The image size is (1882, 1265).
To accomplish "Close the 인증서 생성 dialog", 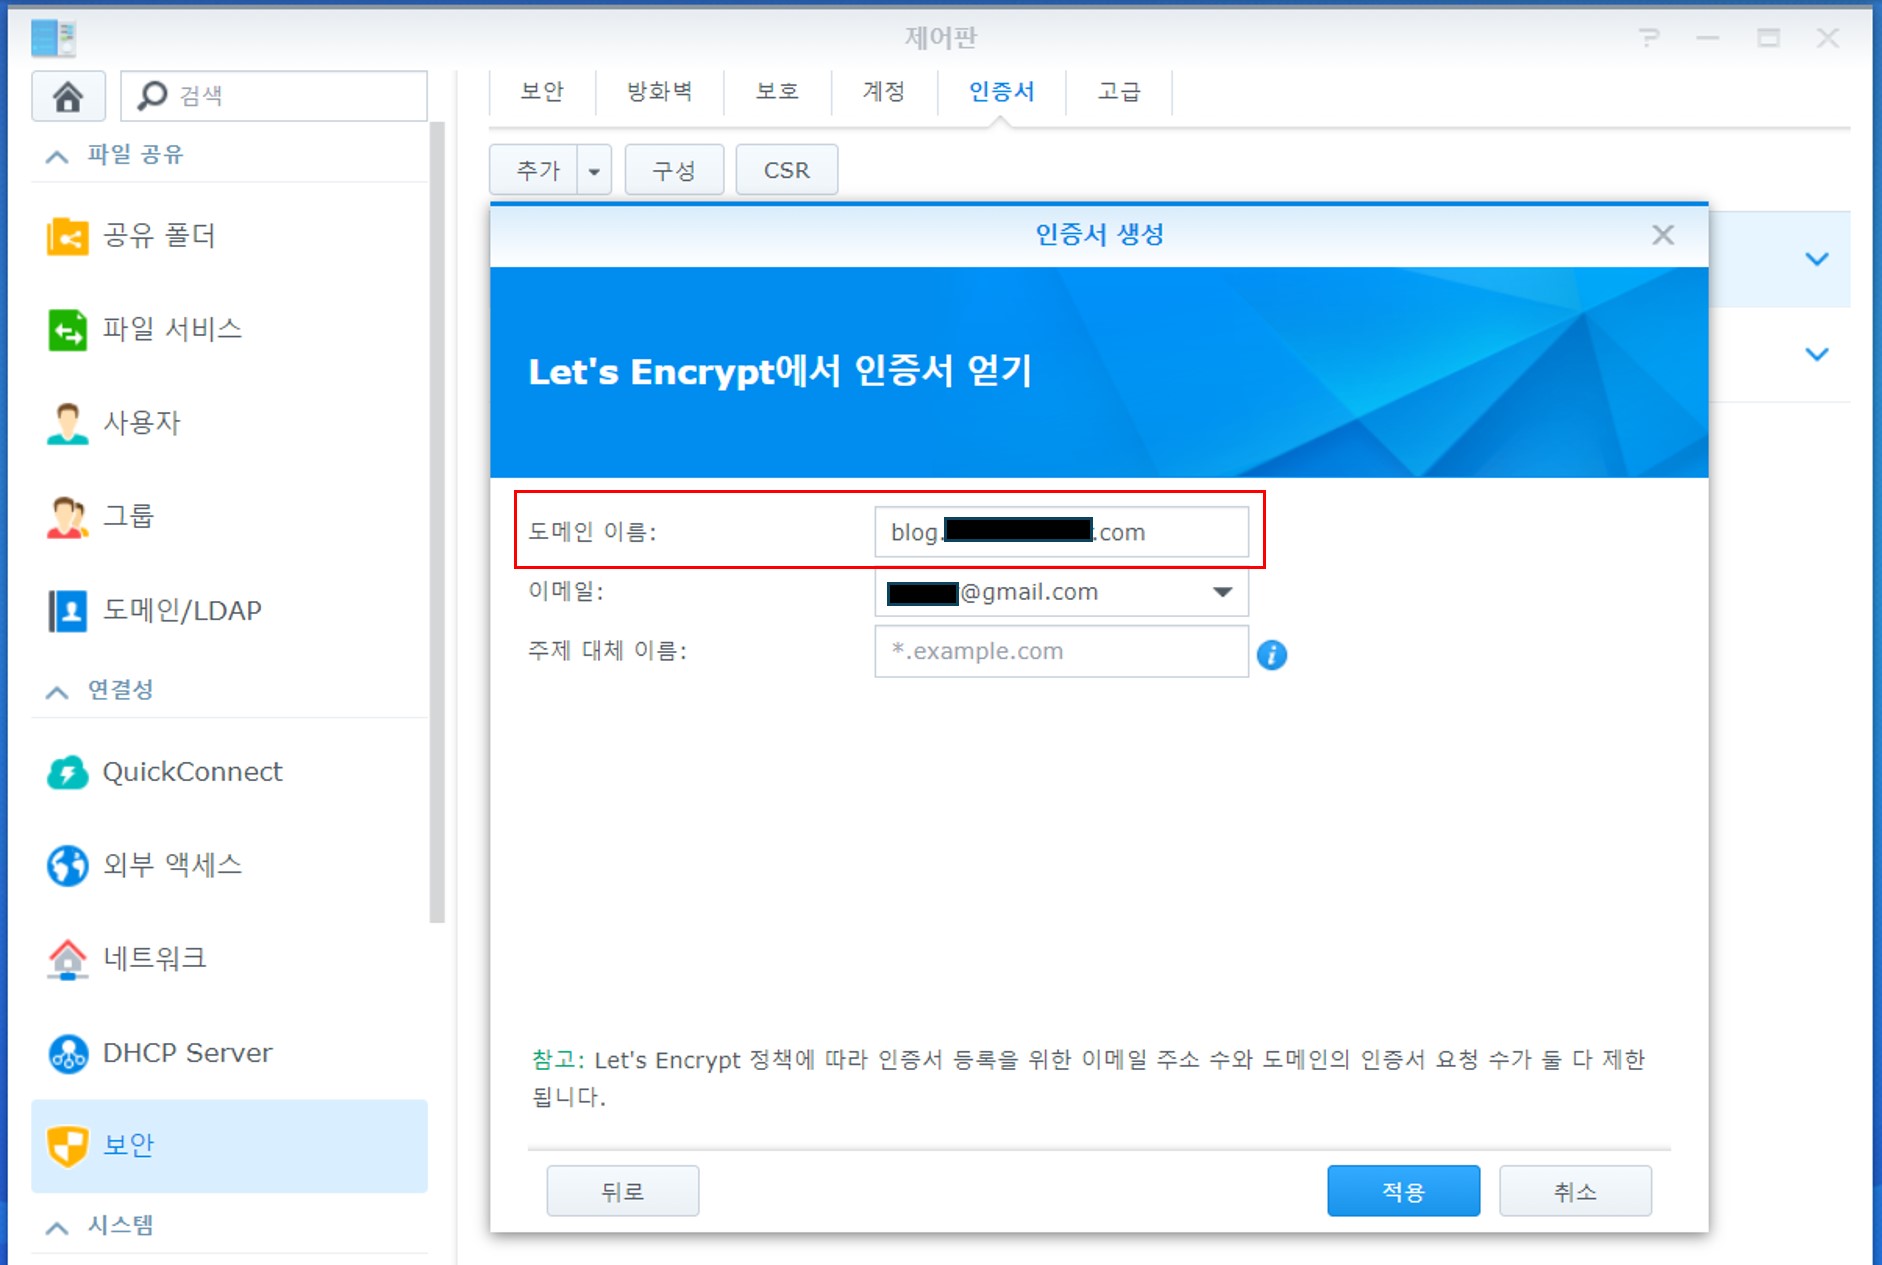I will [x=1663, y=235].
